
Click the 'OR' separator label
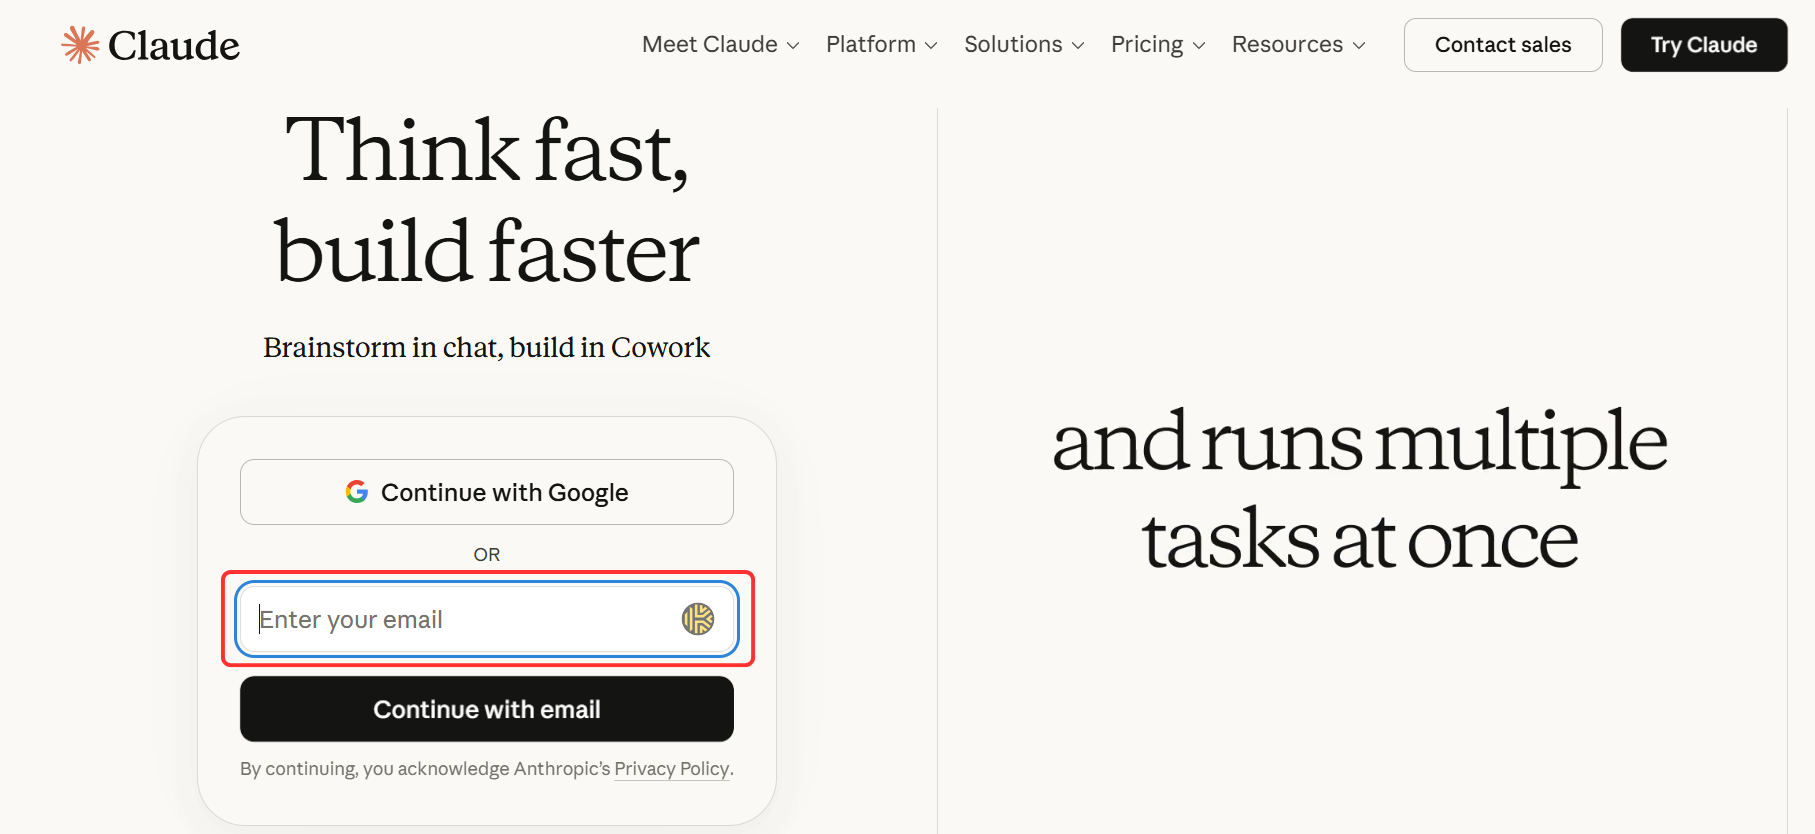click(487, 554)
